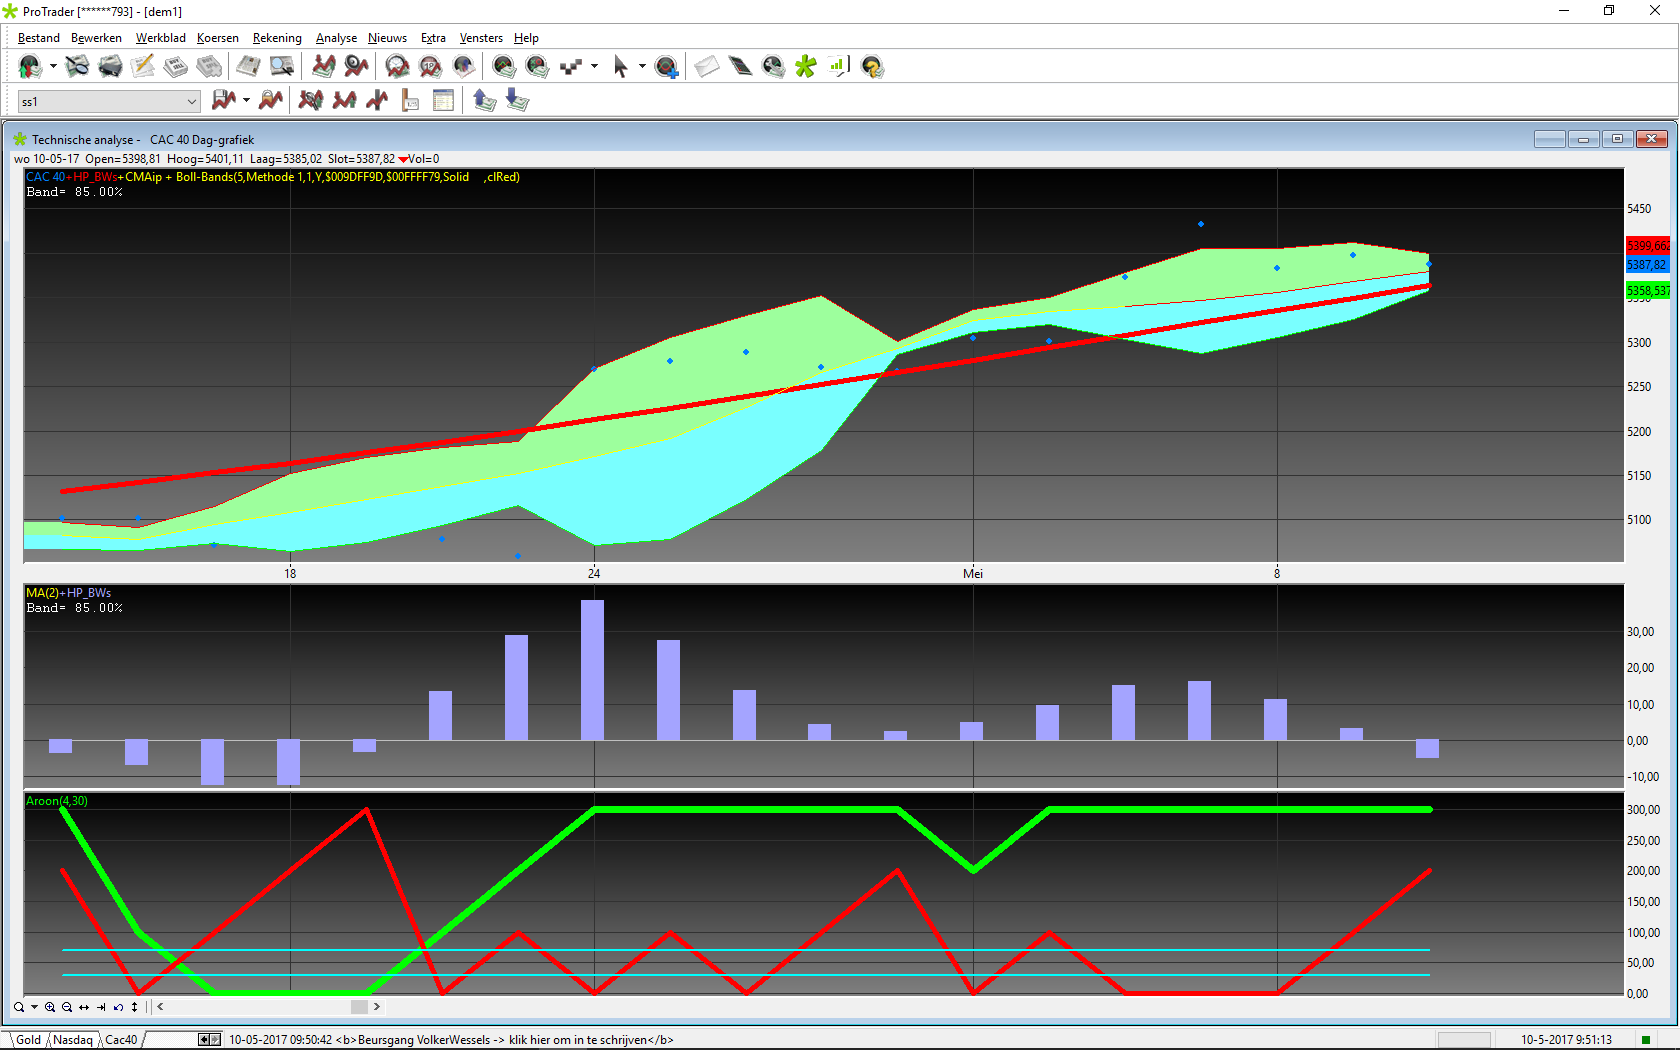1680x1050 pixels.
Task: Click the globe pie chart icon
Action: click(463, 67)
